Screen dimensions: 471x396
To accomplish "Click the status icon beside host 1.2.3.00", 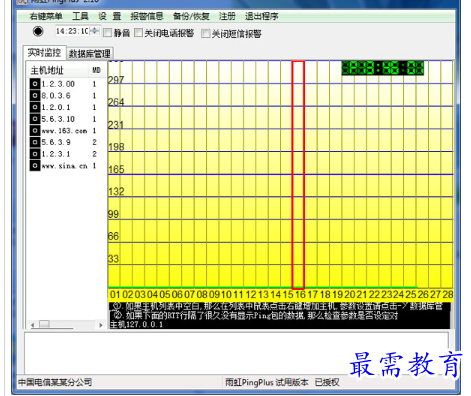I will tap(35, 84).
